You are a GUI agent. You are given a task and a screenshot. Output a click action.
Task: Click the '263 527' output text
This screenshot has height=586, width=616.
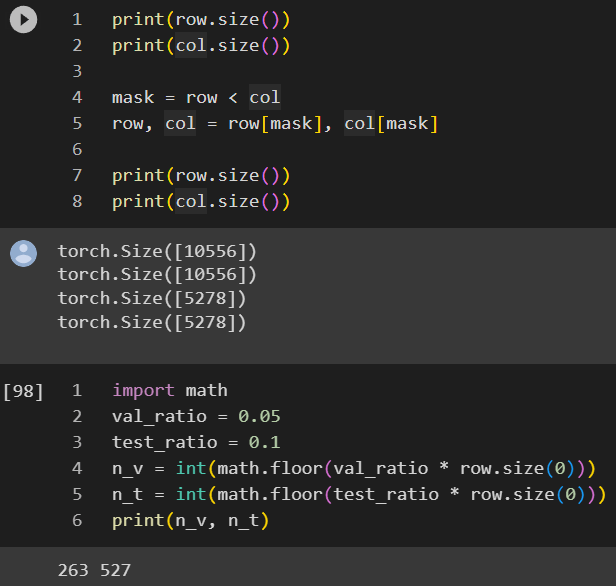pyautogui.click(x=94, y=571)
